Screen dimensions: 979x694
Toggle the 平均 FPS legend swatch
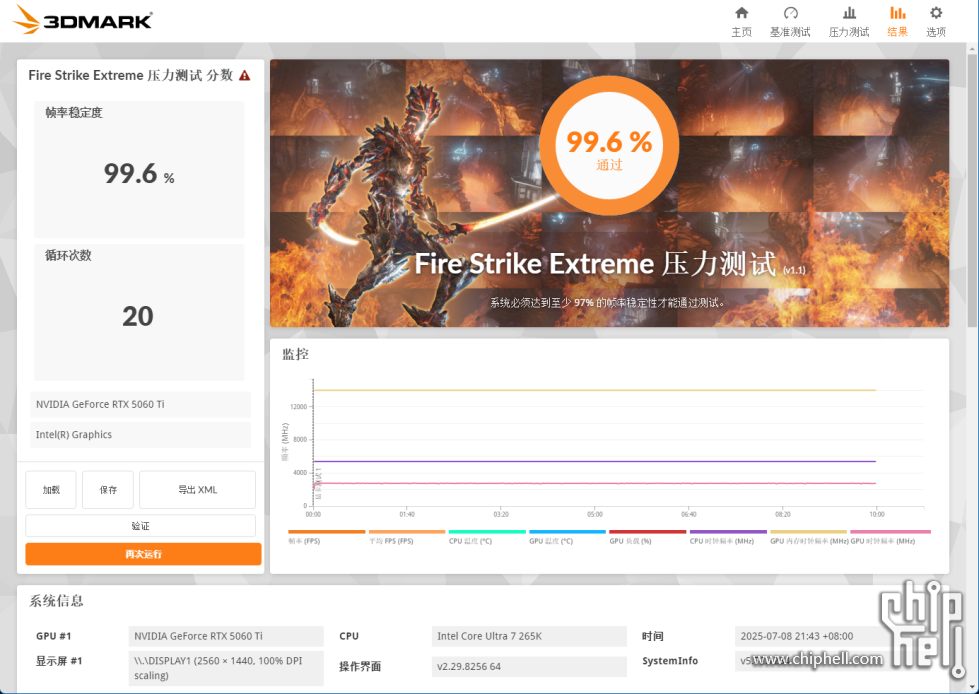[x=407, y=532]
